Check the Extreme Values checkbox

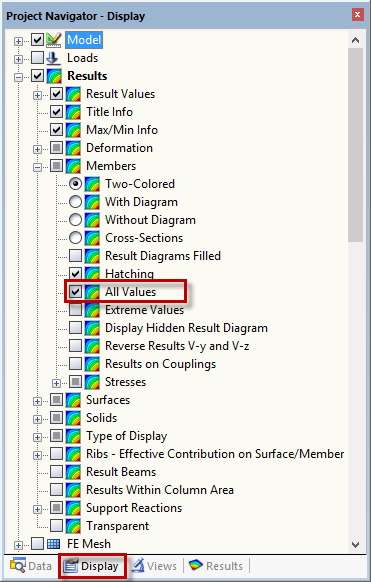point(75,310)
